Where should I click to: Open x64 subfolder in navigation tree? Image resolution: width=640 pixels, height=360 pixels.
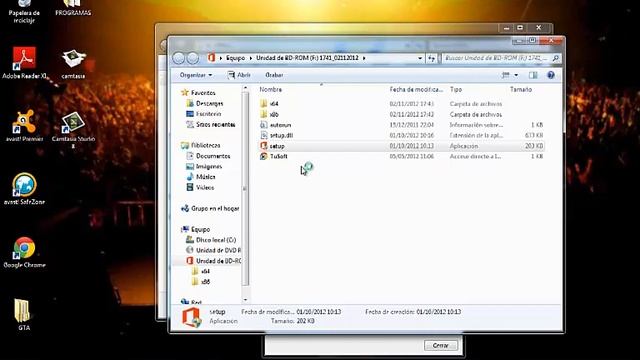(x=201, y=271)
